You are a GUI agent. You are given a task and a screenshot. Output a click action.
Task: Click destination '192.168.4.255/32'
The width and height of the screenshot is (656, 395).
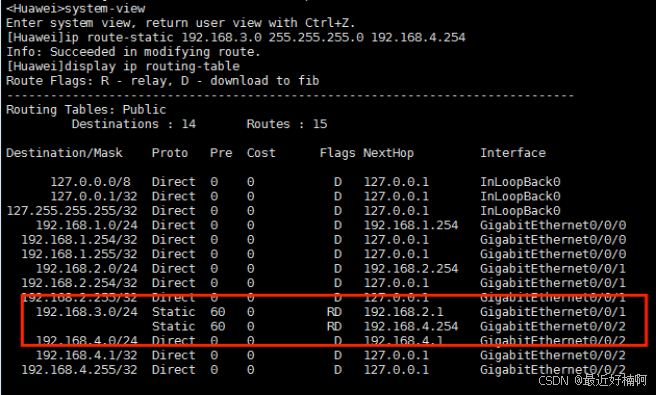tap(79, 370)
